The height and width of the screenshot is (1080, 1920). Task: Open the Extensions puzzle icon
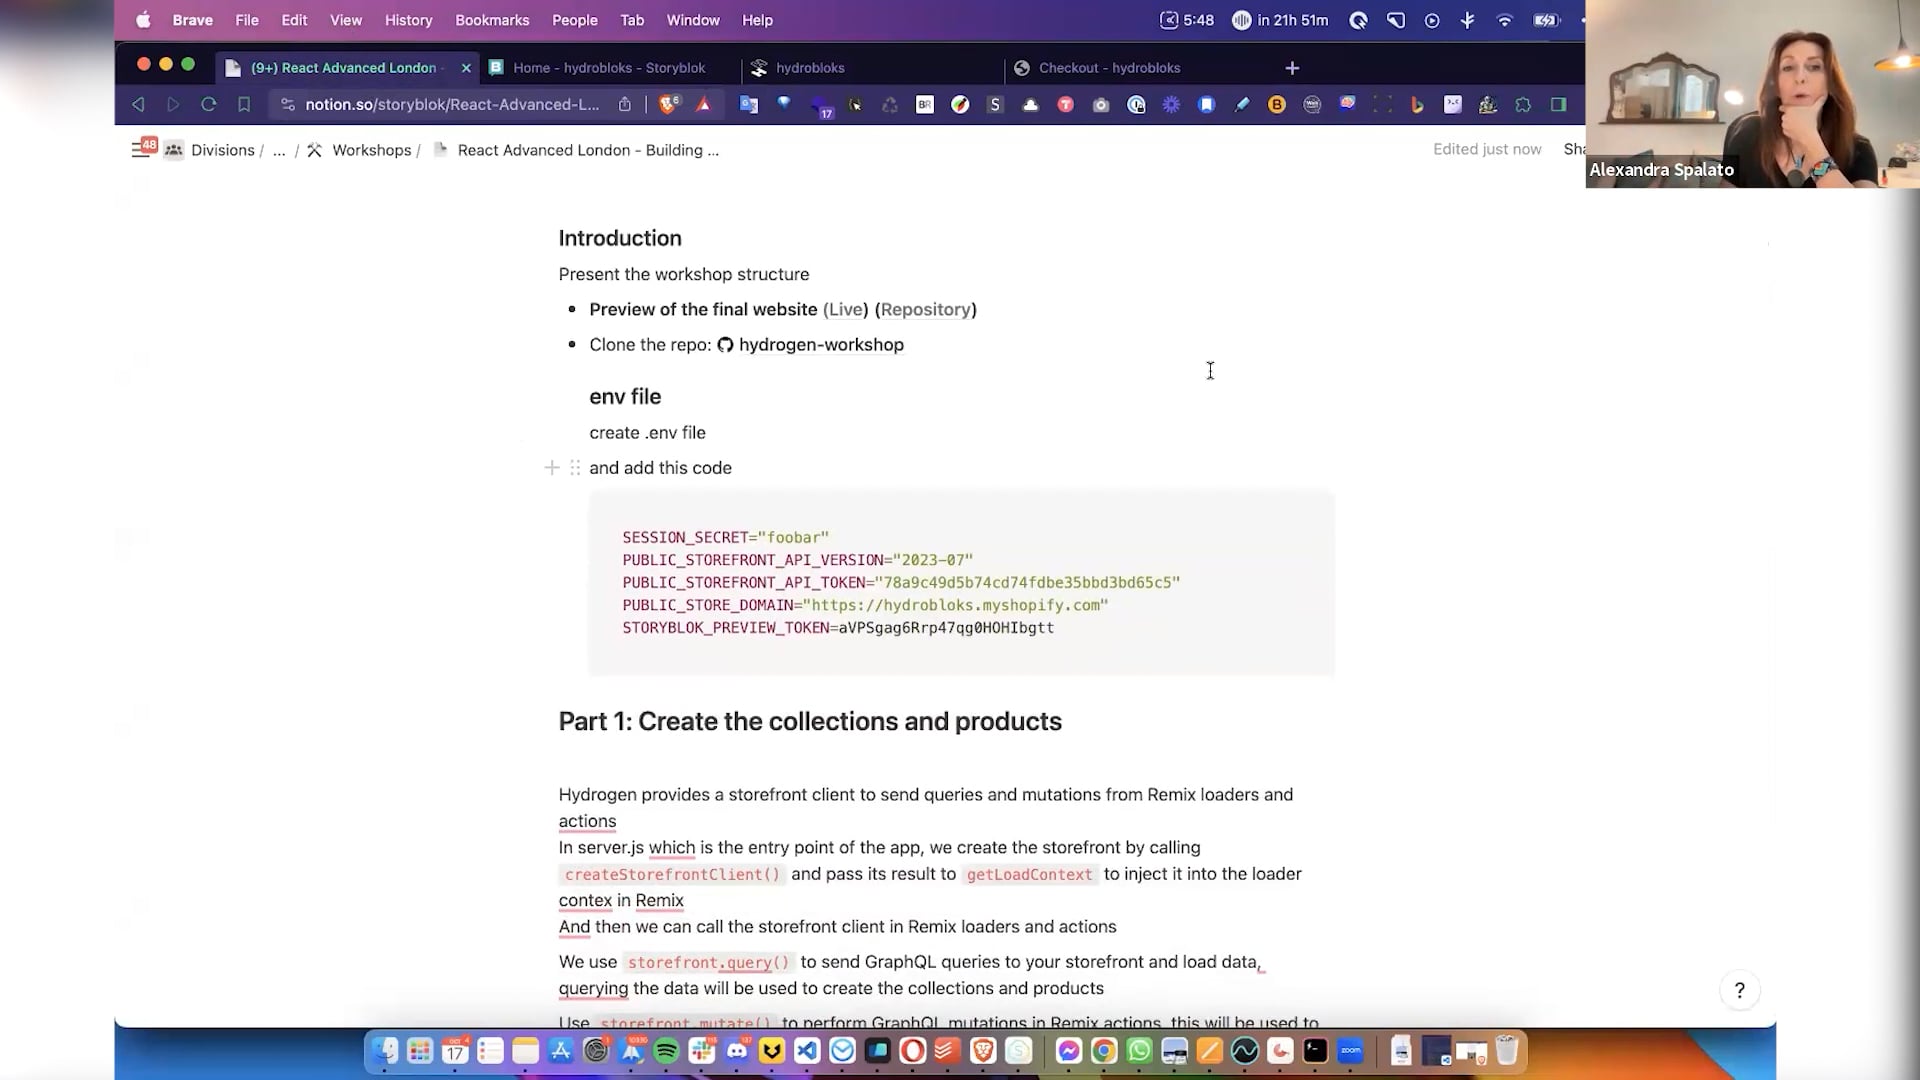[x=1523, y=104]
